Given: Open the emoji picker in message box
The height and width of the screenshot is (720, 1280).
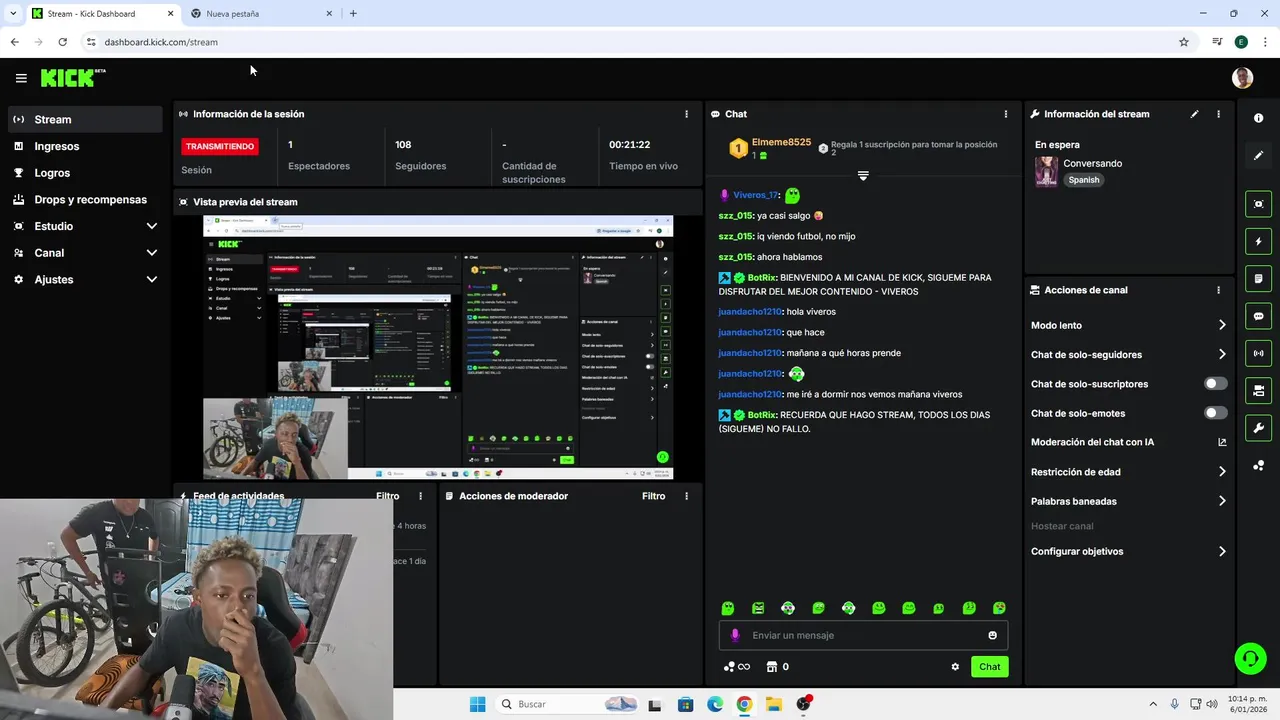Looking at the screenshot, I should point(992,635).
